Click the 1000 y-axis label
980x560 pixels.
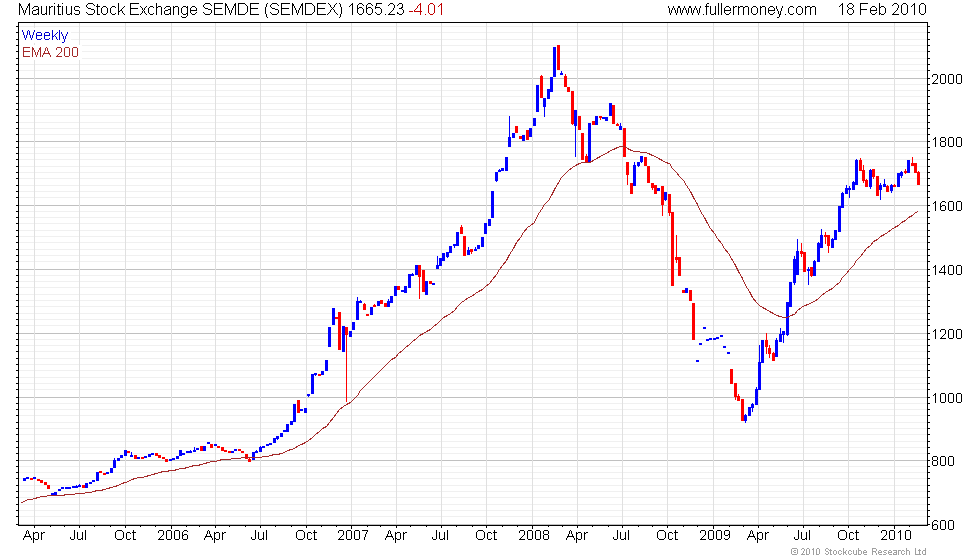tap(947, 398)
